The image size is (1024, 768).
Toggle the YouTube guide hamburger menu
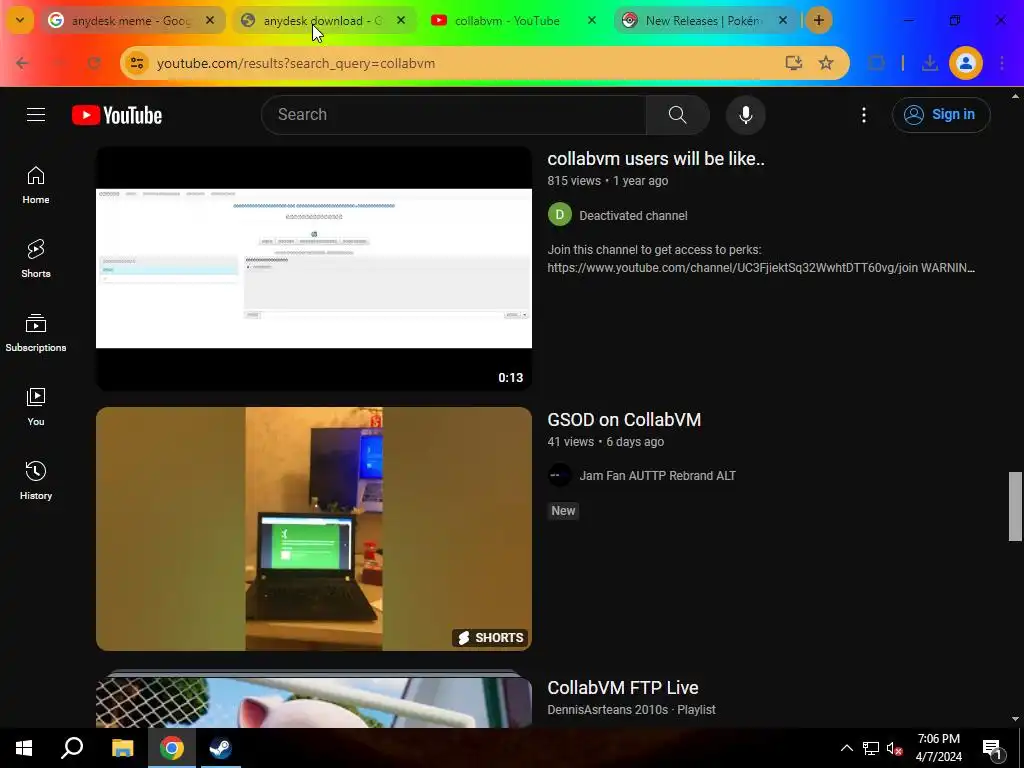(x=36, y=115)
